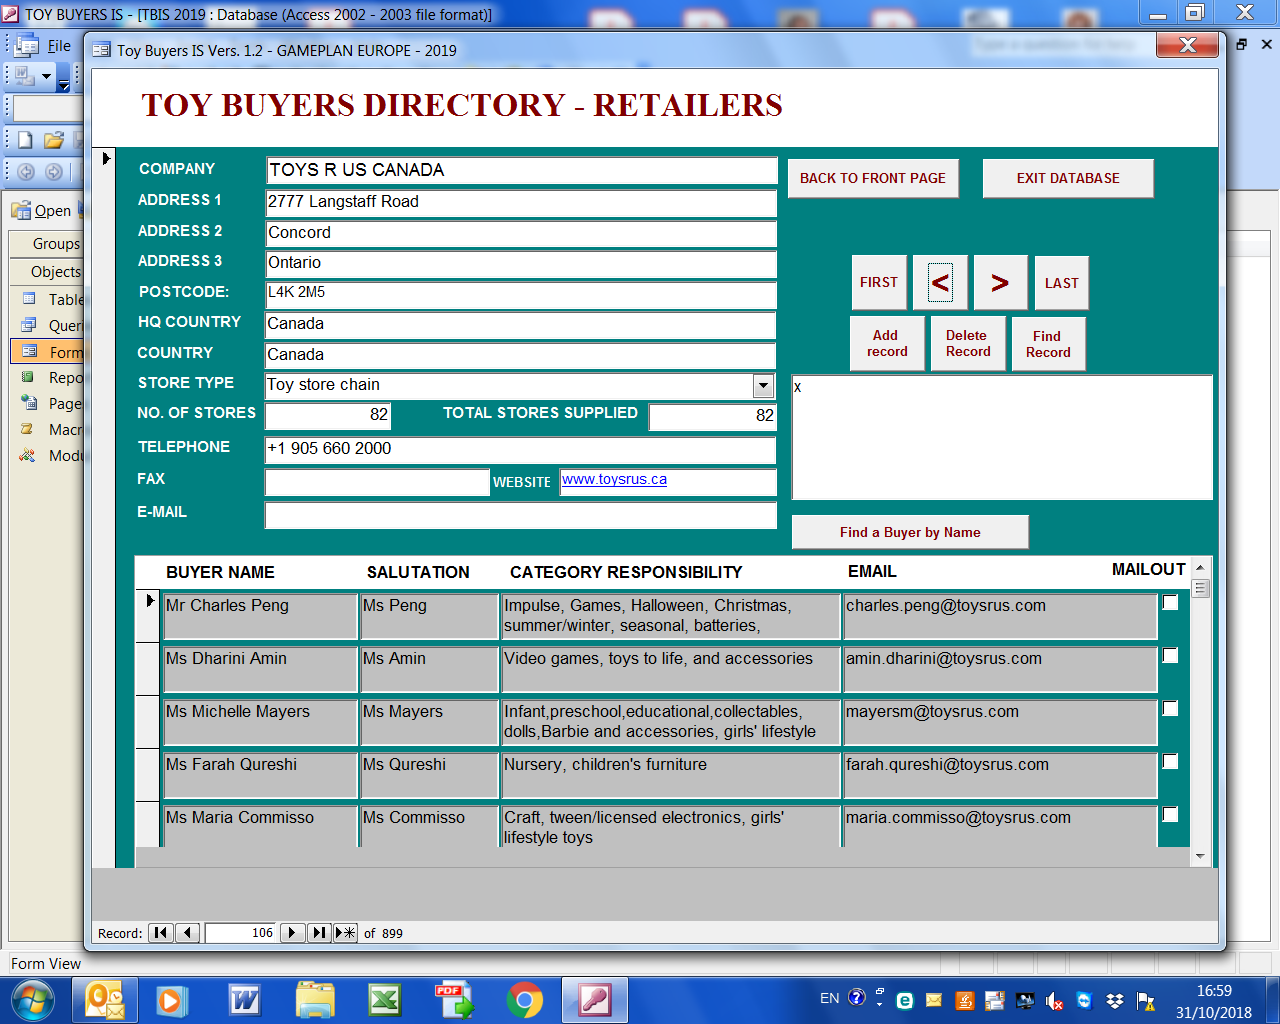1280x1024 pixels.
Task: Click the record number box showing 106
Action: point(241,933)
